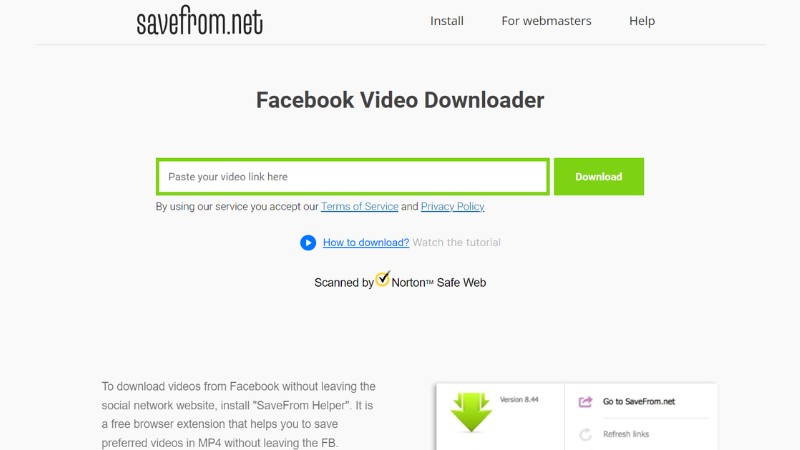Open the Privacy Policy link
Image resolution: width=800 pixels, height=450 pixels.
452,207
